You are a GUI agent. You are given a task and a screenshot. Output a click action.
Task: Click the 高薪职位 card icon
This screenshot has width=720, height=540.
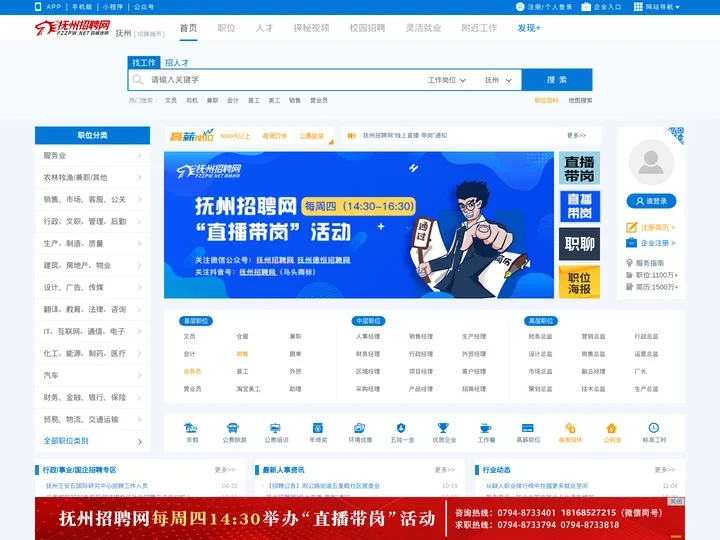[x=528, y=428]
